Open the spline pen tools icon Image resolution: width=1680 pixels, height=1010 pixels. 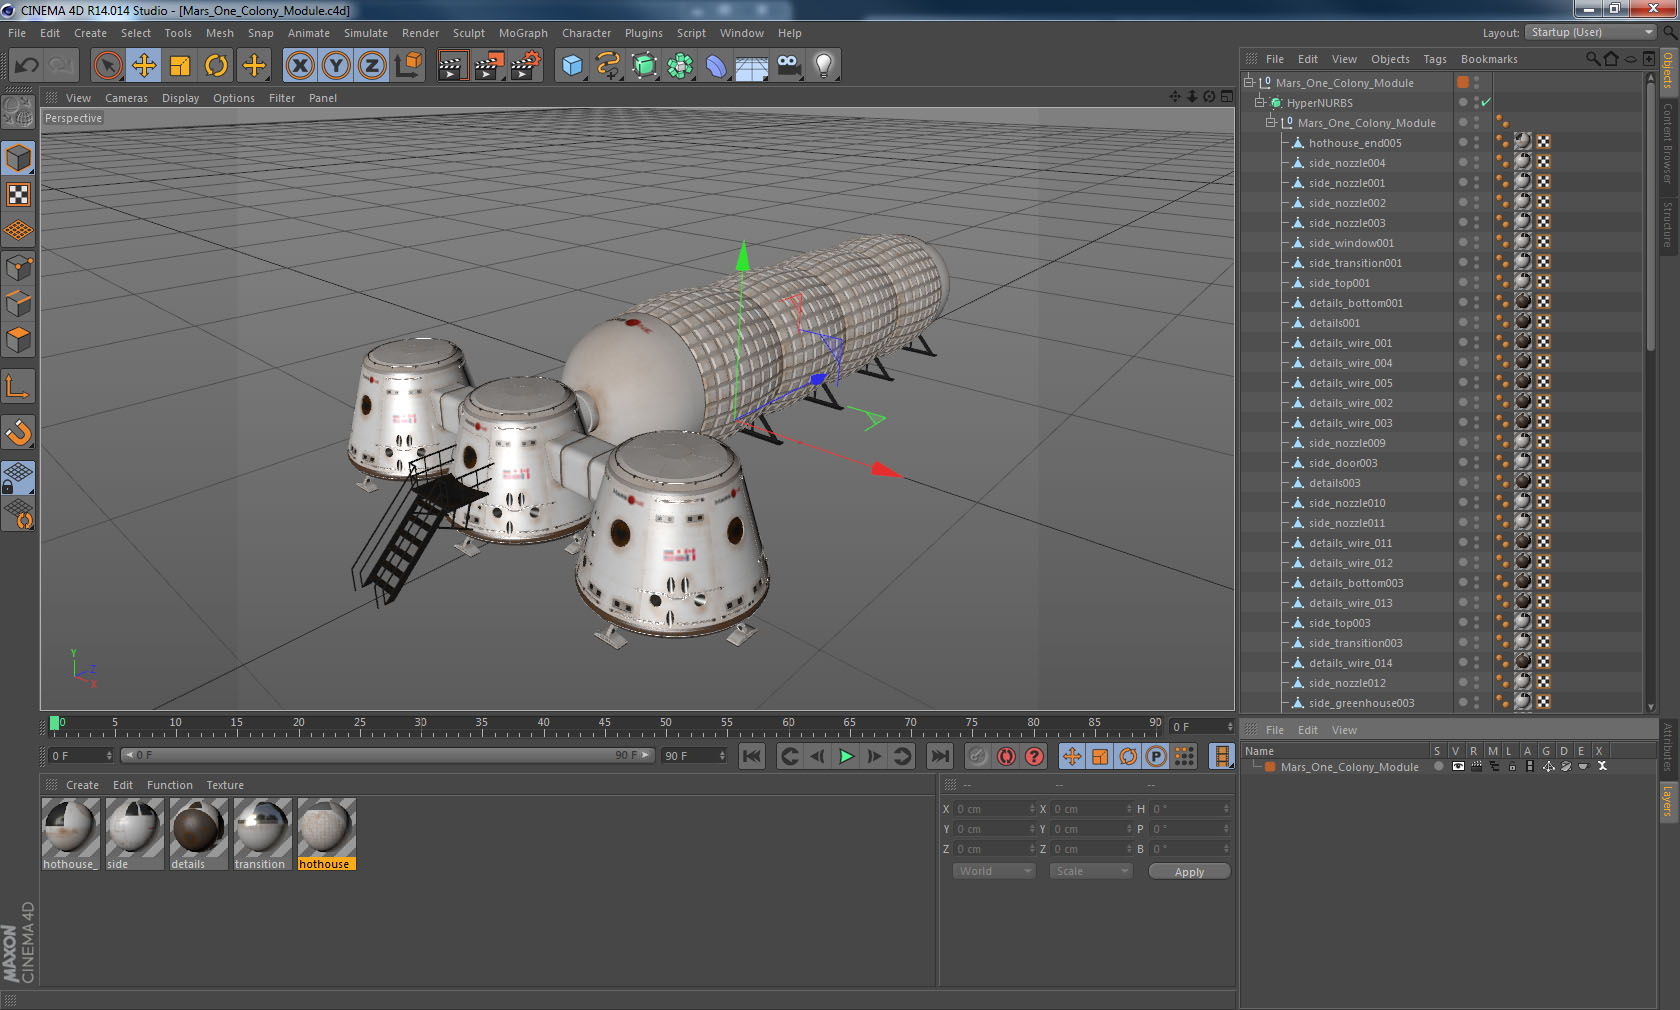(x=608, y=66)
